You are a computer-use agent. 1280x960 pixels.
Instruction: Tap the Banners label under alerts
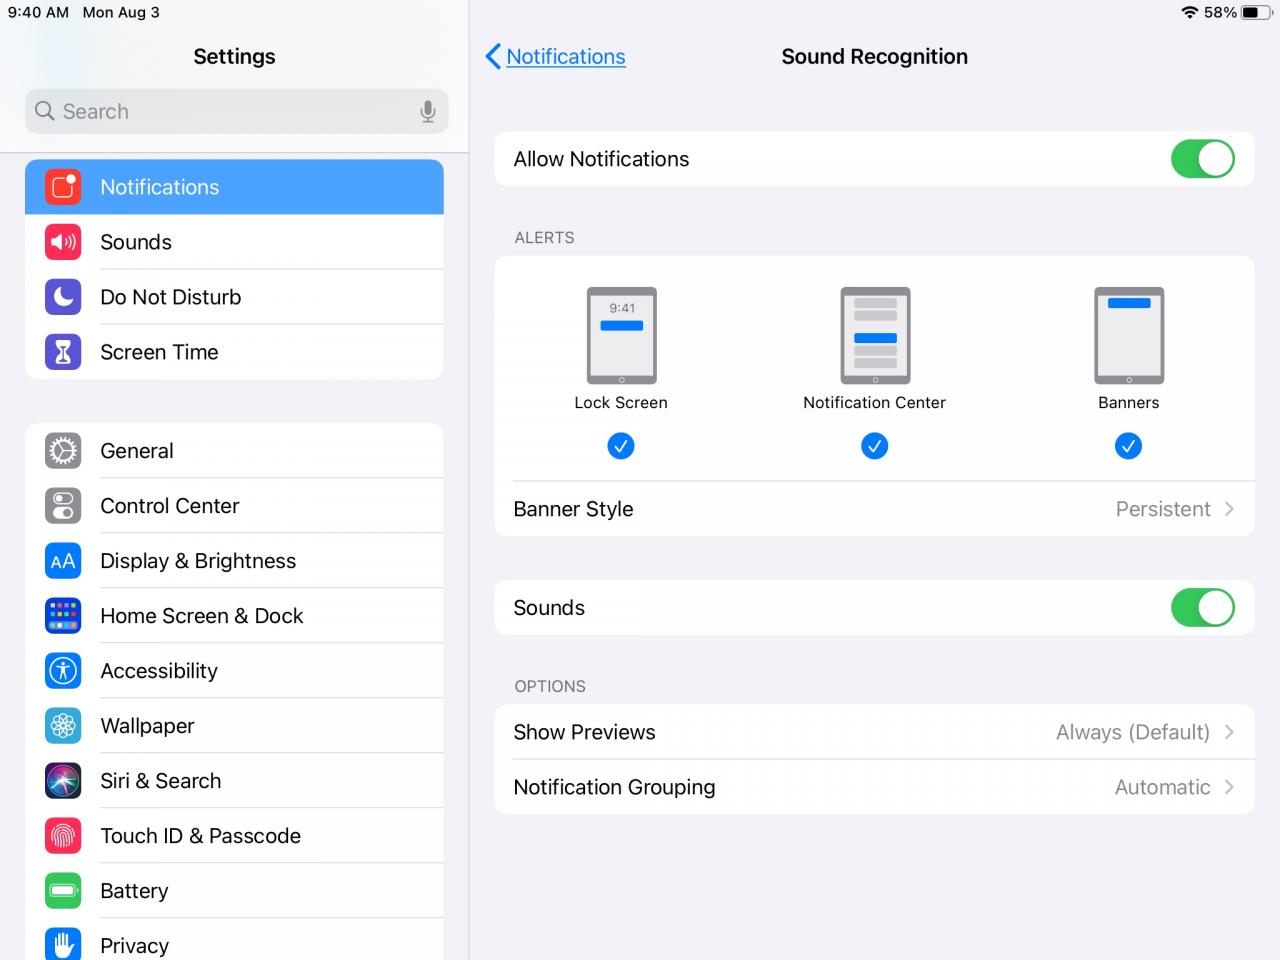click(1129, 402)
